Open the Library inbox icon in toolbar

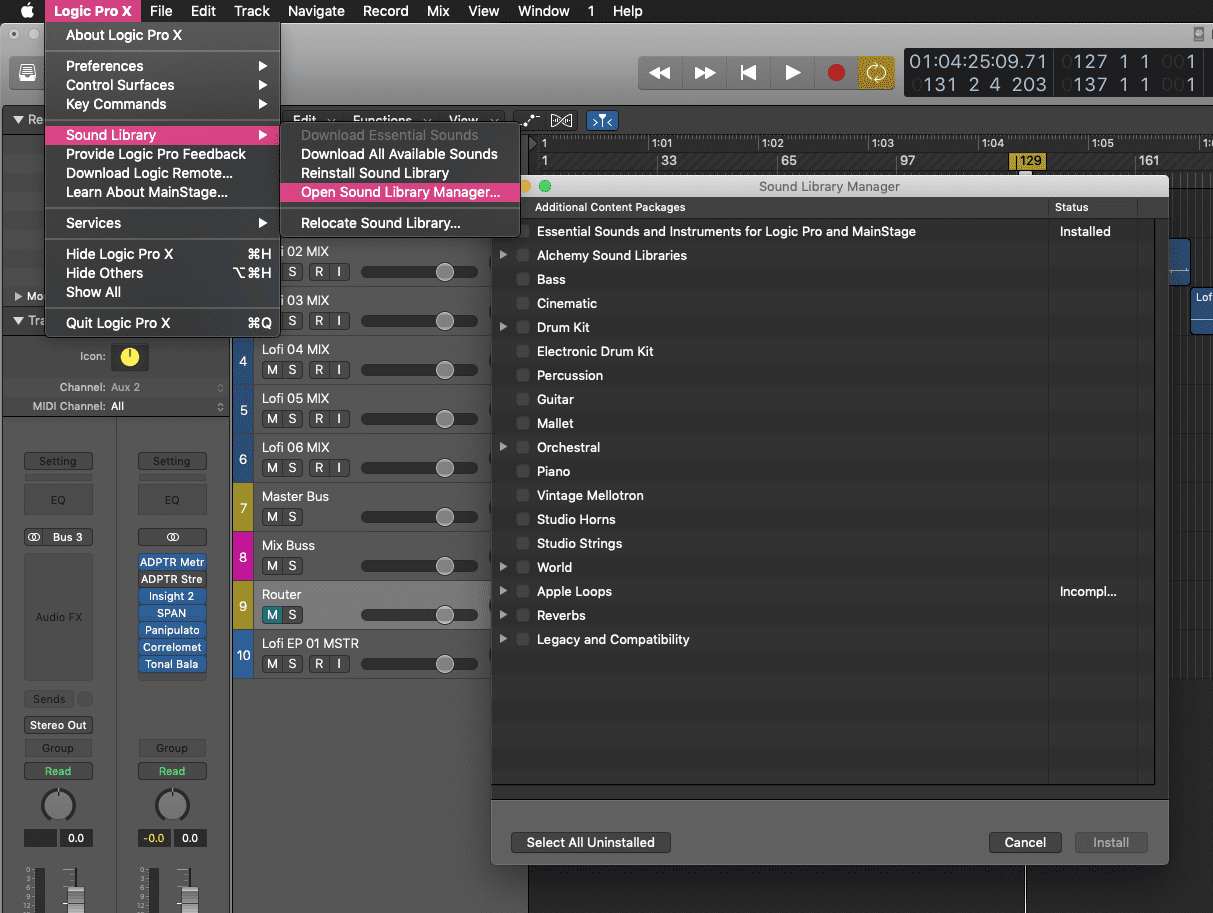[27, 73]
